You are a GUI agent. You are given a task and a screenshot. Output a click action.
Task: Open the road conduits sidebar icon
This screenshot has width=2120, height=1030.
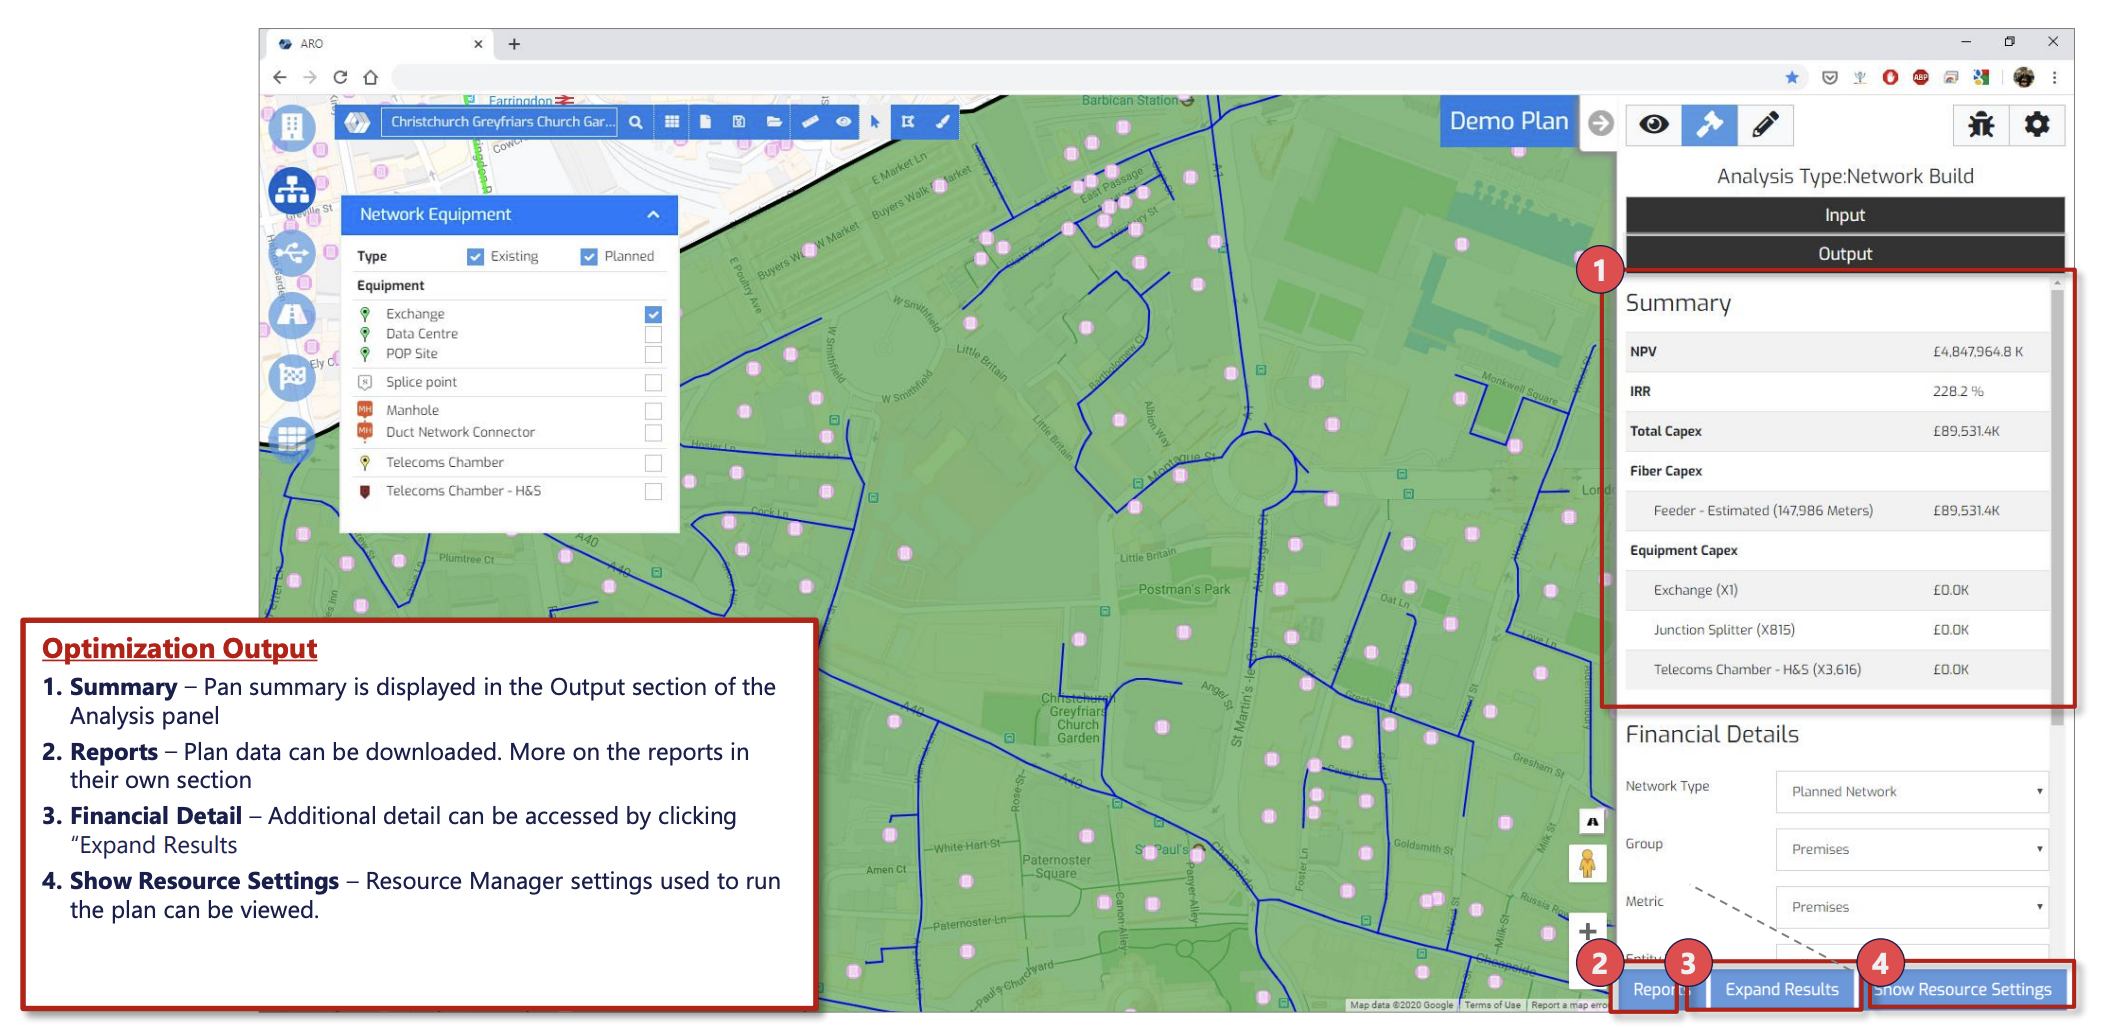coord(291,315)
